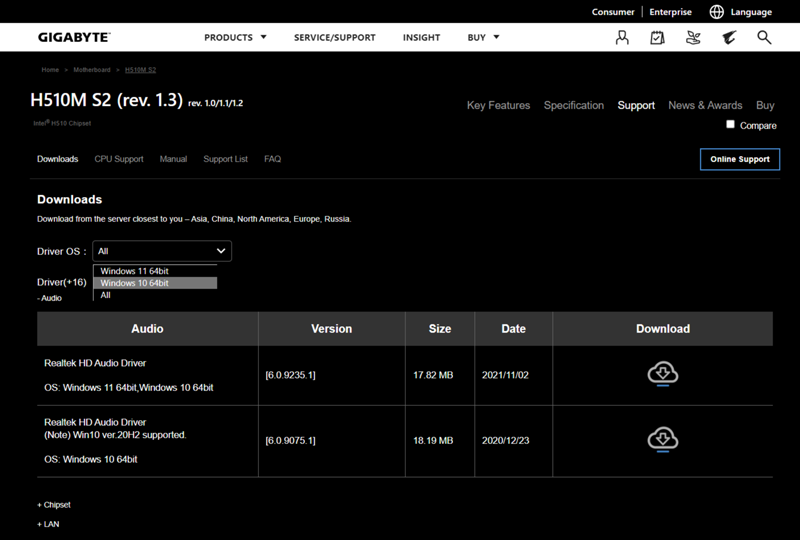The width and height of the screenshot is (800, 540).
Task: Check the Compare checkbox
Action: click(x=730, y=125)
